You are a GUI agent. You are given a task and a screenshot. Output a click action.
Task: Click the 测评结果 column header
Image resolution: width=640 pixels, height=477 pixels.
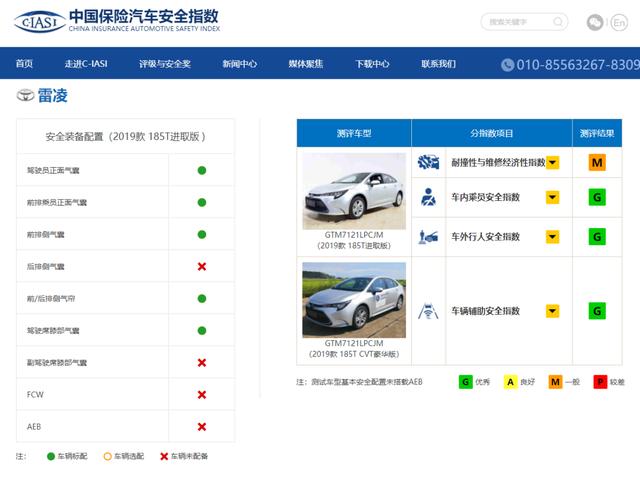(597, 133)
